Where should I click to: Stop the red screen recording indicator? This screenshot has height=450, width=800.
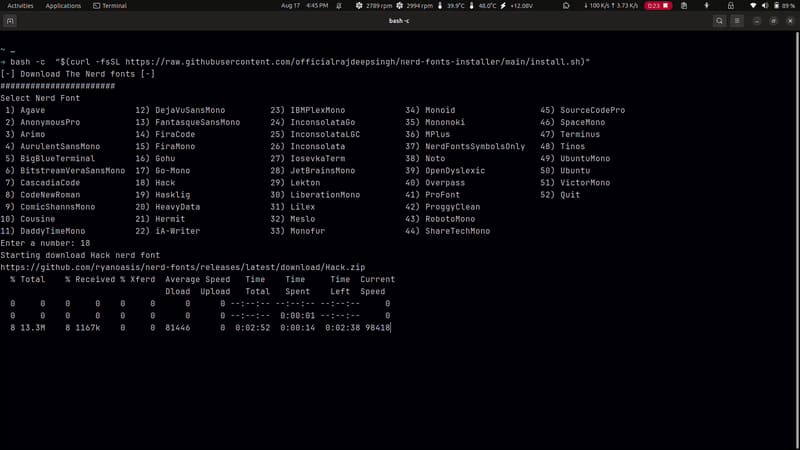pyautogui.click(x=658, y=6)
